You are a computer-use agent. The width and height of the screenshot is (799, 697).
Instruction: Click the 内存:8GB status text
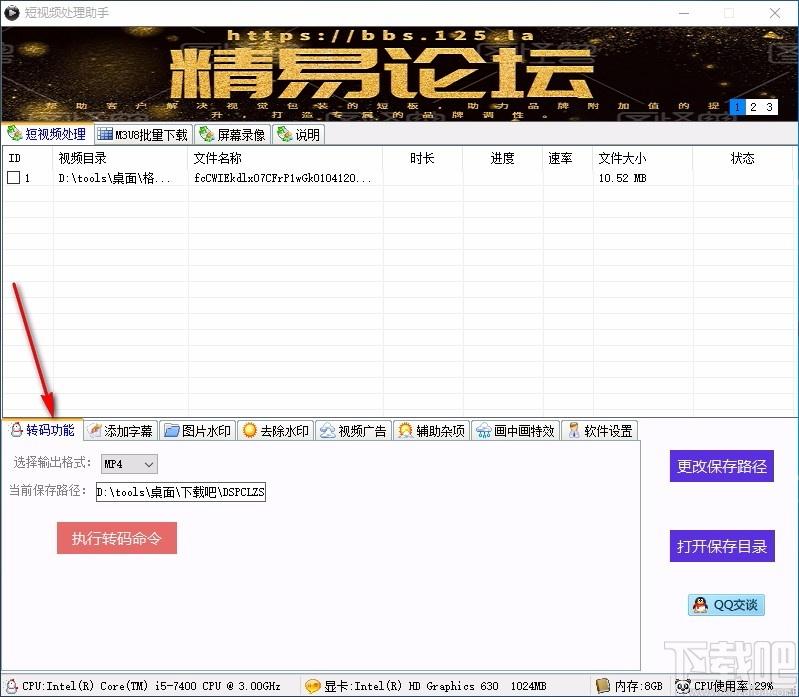click(638, 686)
